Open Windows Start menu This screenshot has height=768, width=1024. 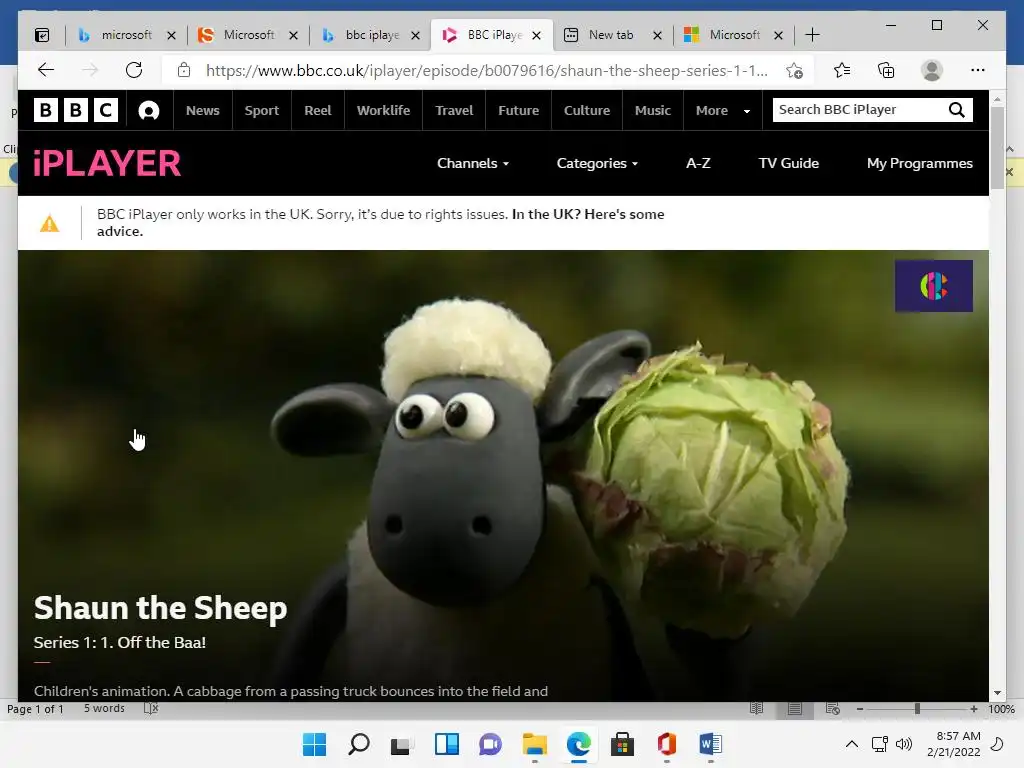[x=314, y=744]
